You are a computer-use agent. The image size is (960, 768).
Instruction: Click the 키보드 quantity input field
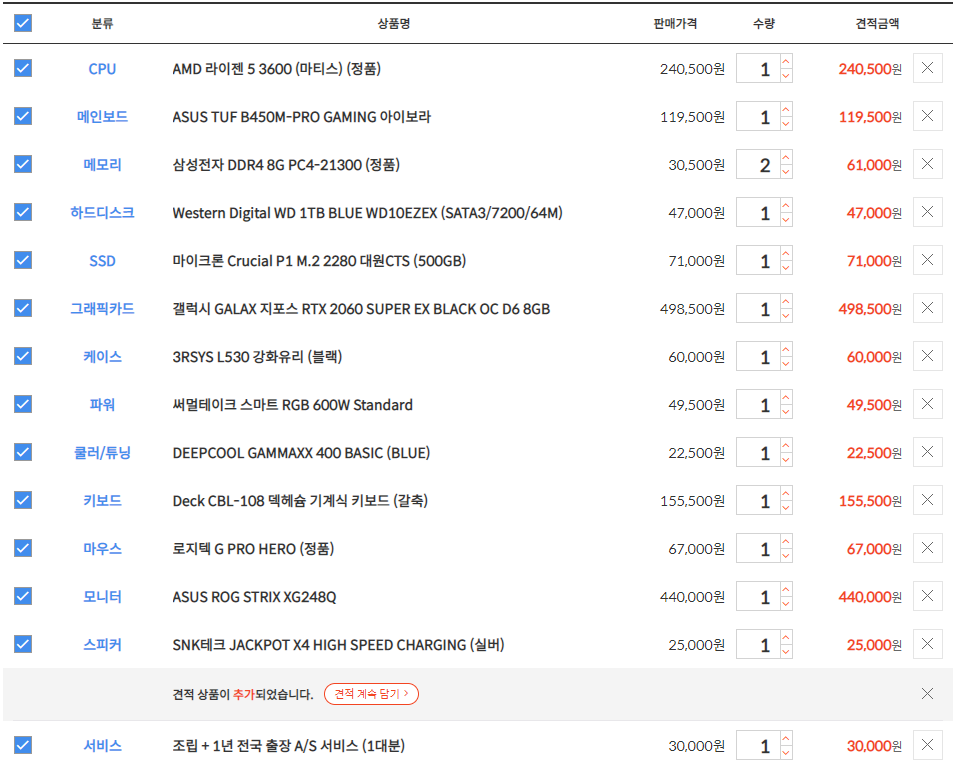tap(758, 500)
